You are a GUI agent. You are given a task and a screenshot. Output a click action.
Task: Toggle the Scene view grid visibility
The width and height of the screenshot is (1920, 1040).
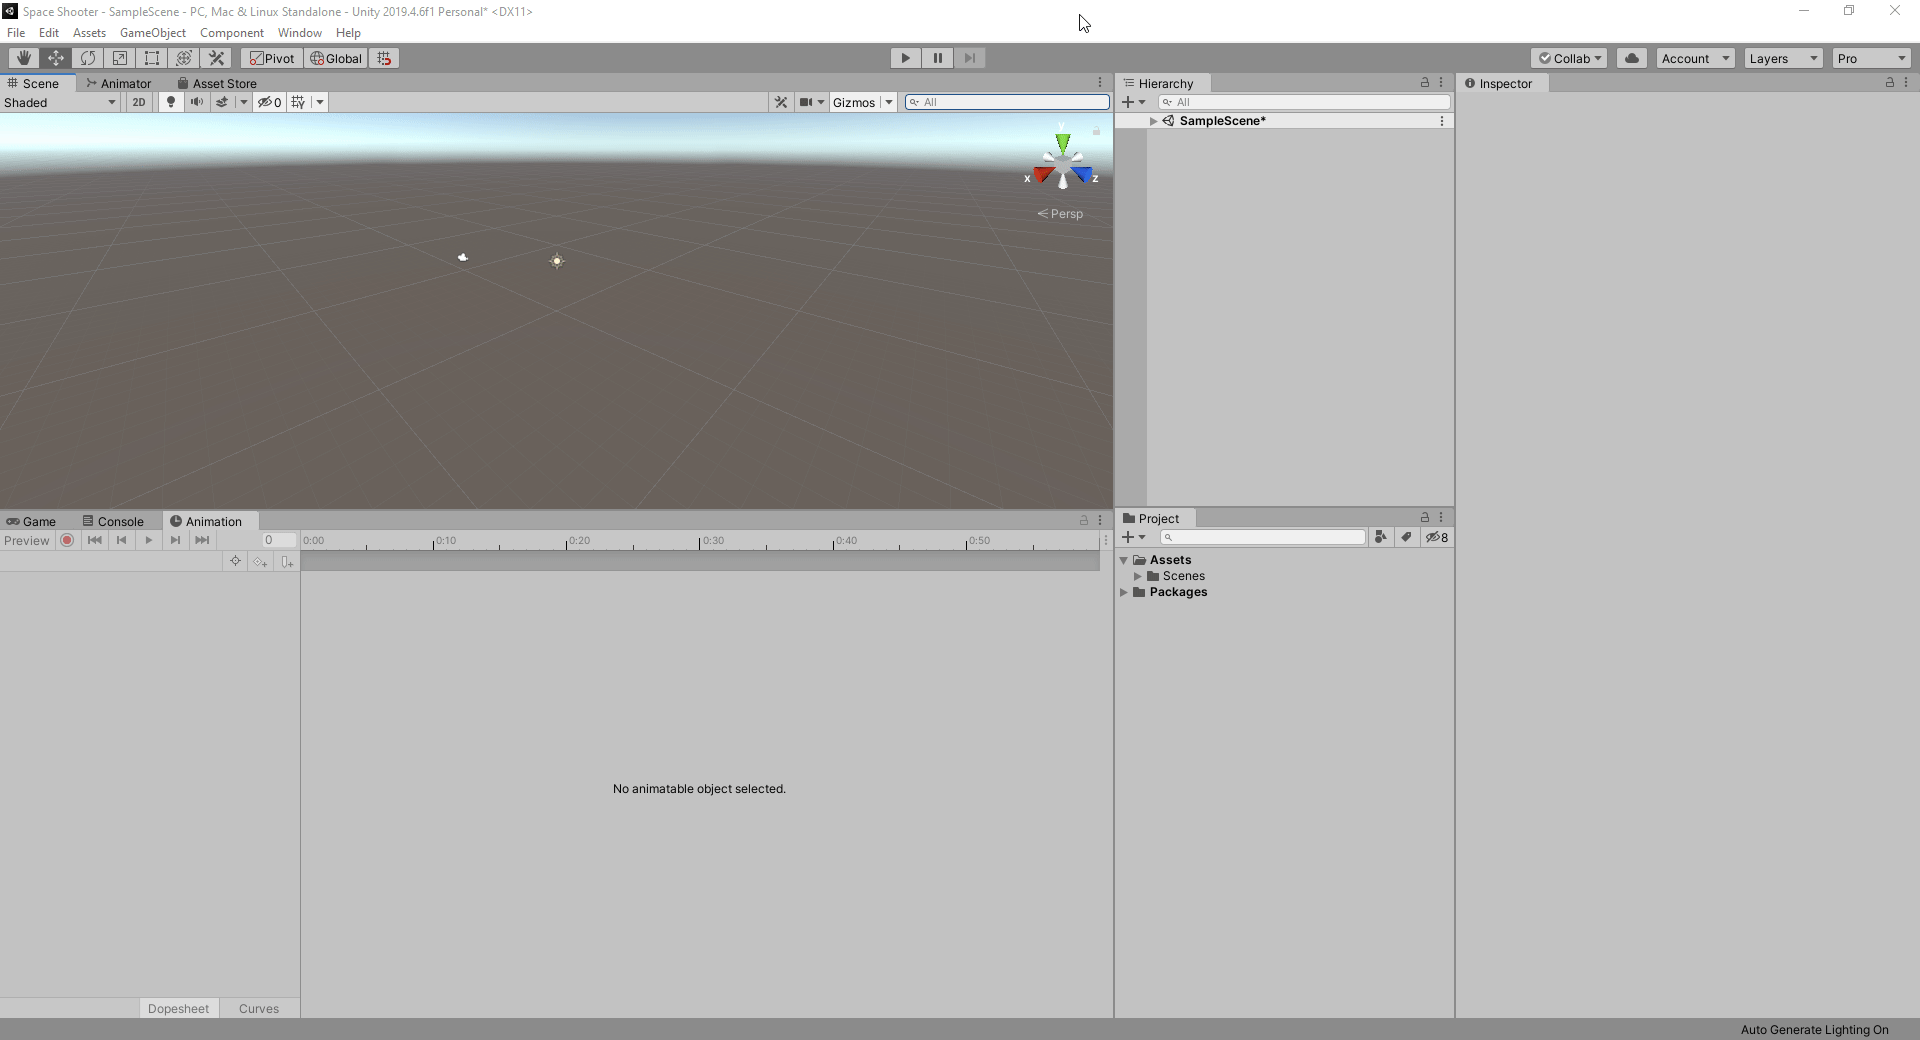click(299, 102)
